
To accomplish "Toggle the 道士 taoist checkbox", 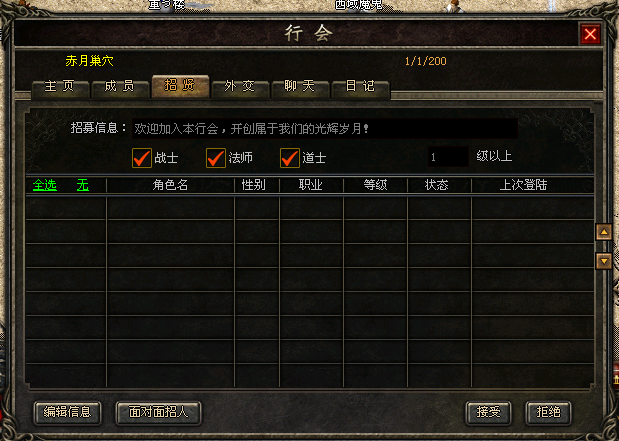I will click(x=290, y=158).
